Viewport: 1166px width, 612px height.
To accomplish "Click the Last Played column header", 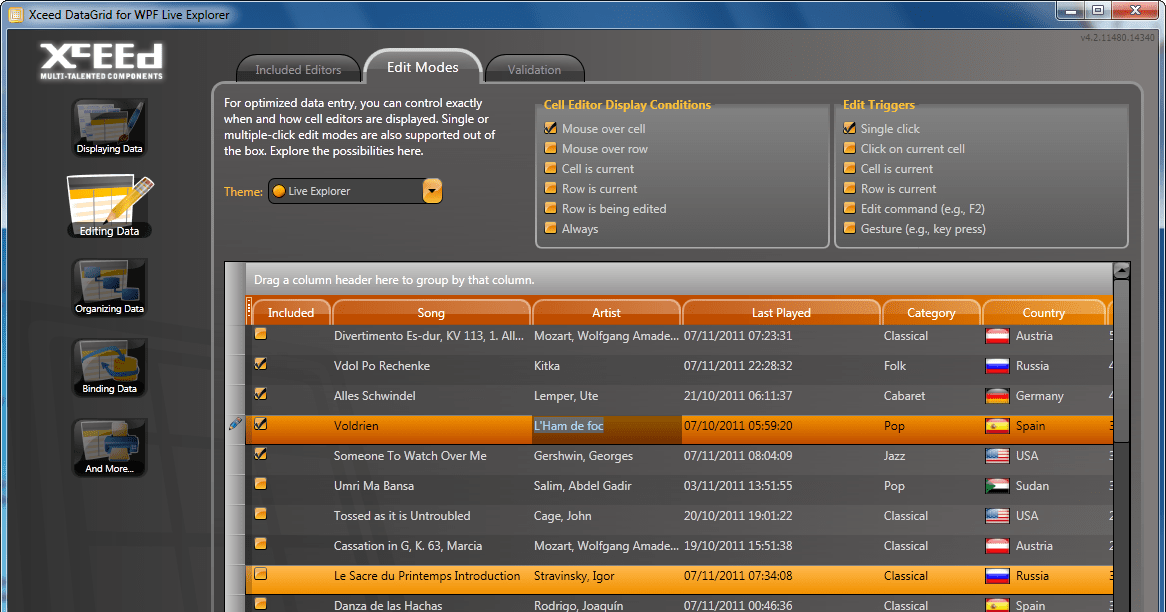I will (780, 312).
